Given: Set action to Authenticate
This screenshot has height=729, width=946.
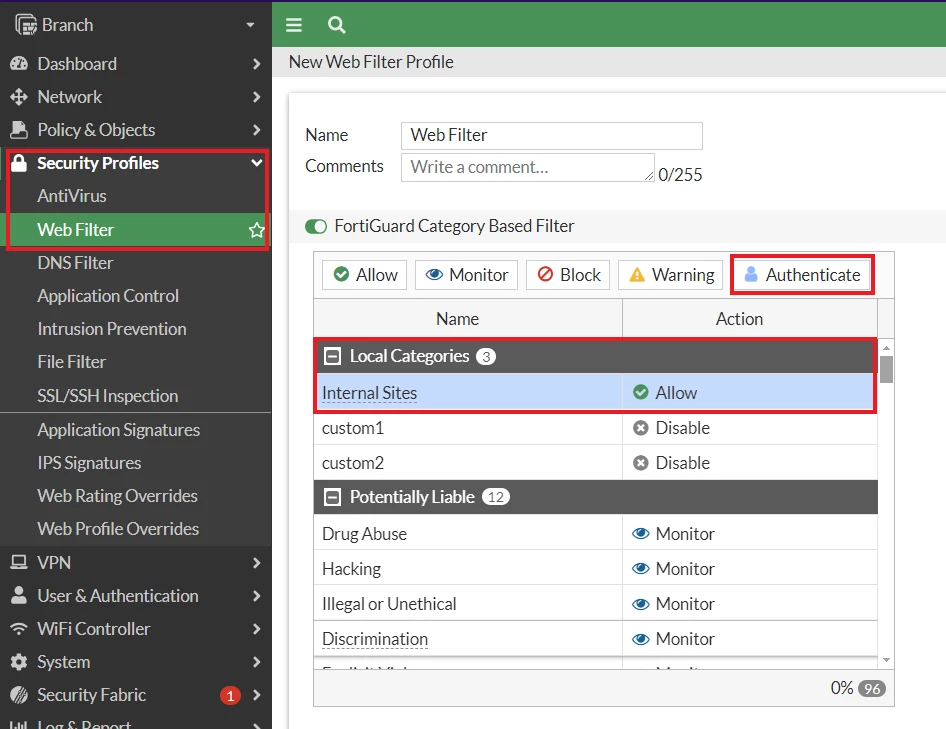Looking at the screenshot, I should (802, 275).
